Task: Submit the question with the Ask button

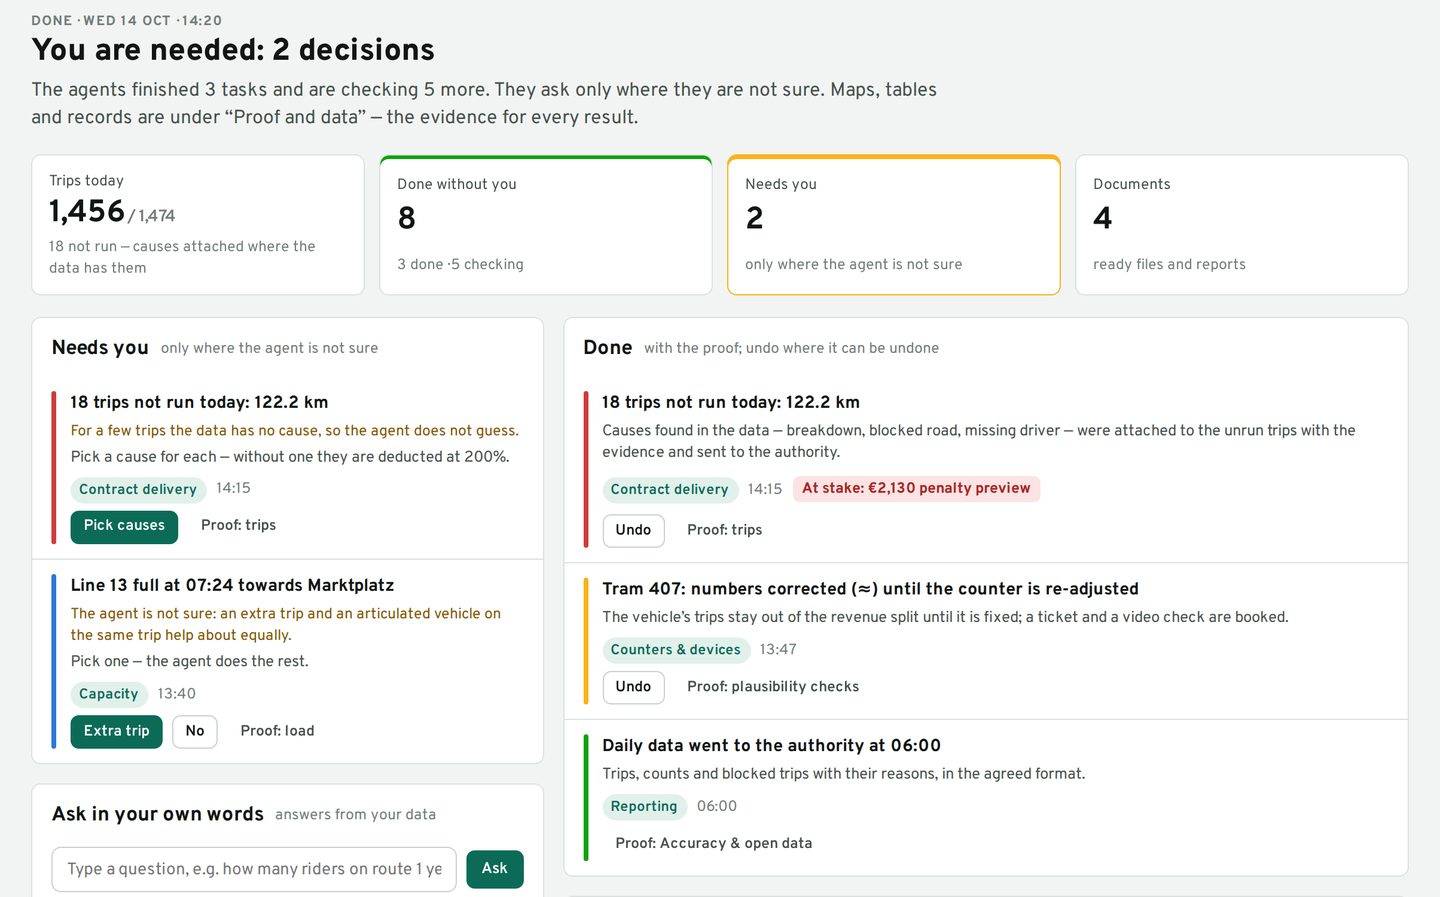Action: (x=495, y=869)
